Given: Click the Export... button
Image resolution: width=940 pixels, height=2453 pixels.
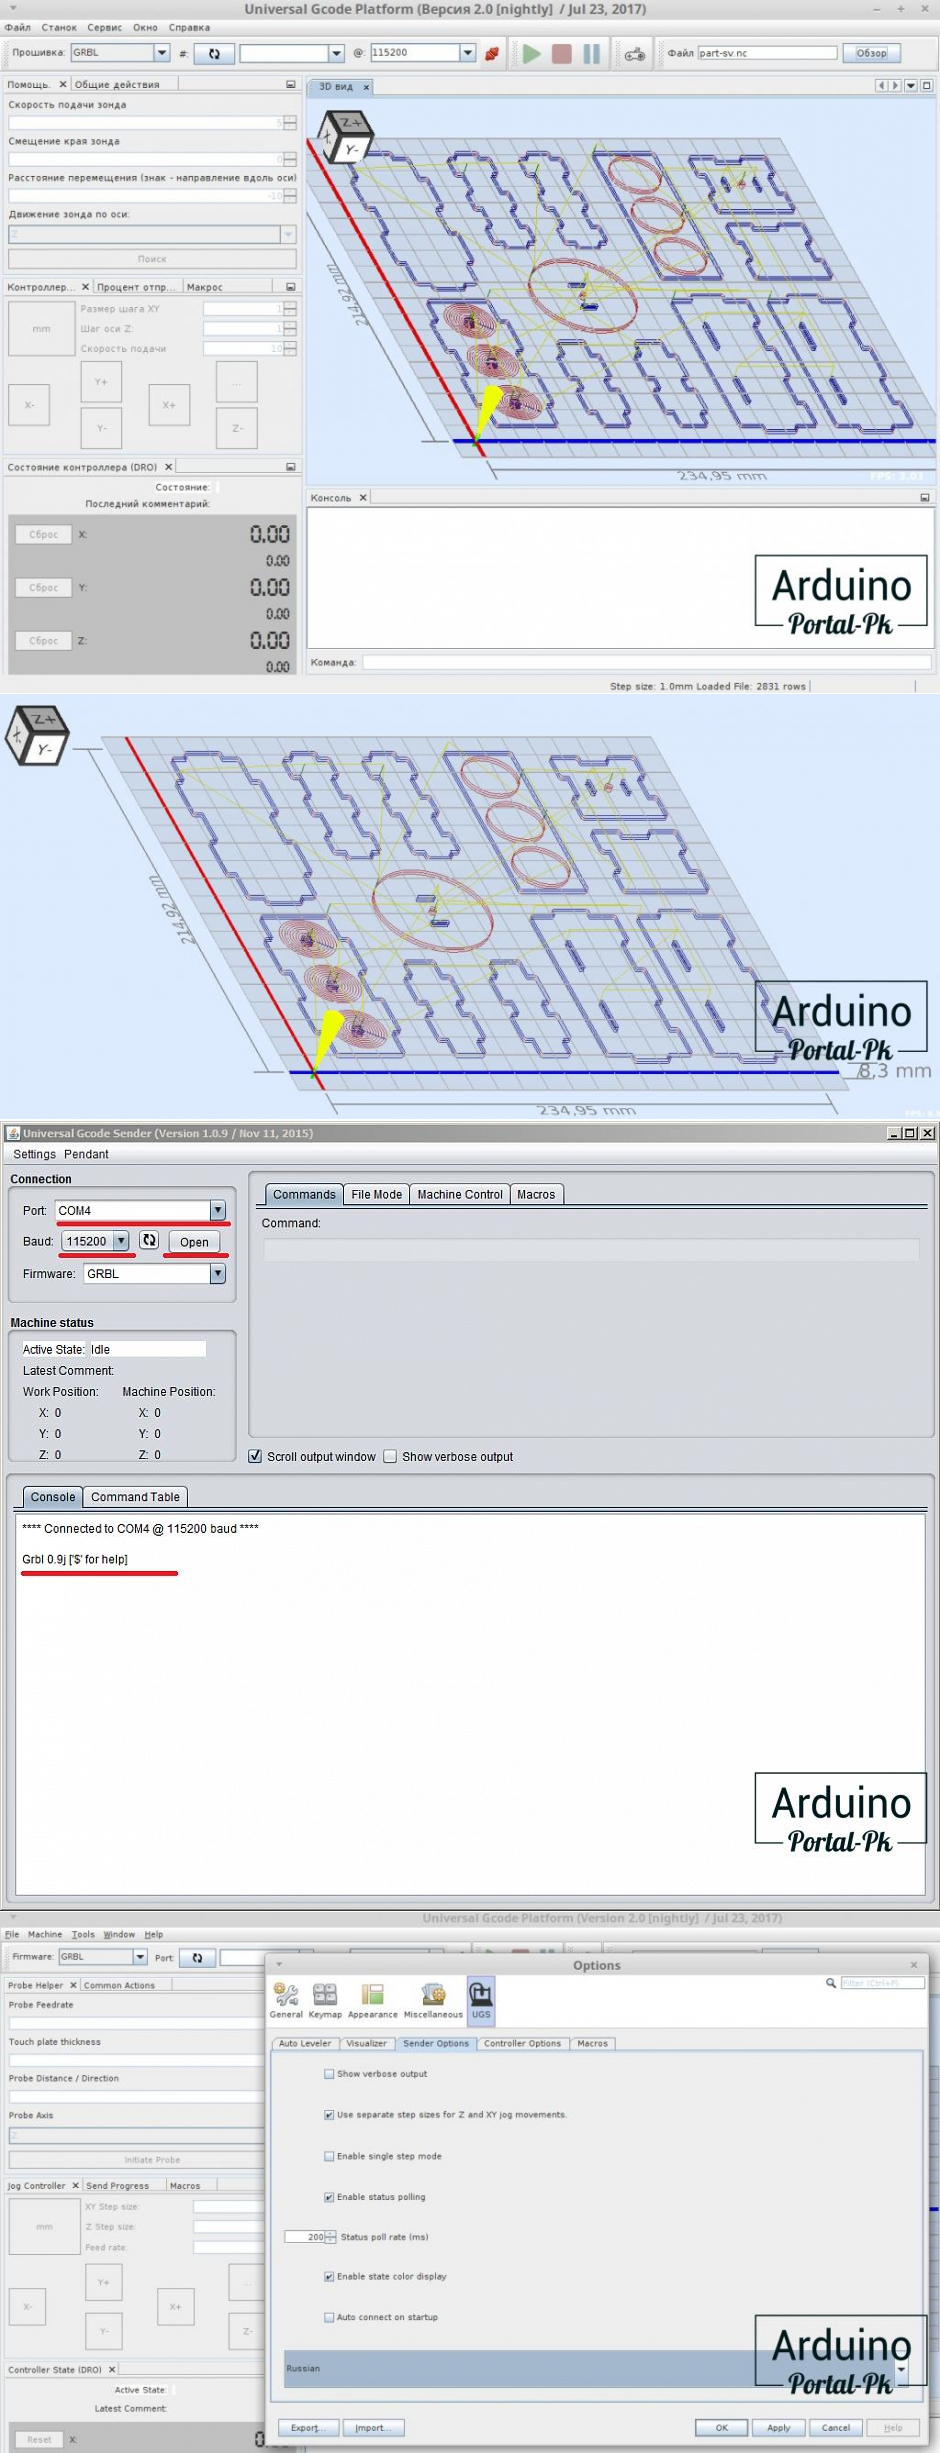Looking at the screenshot, I should [x=306, y=2427].
